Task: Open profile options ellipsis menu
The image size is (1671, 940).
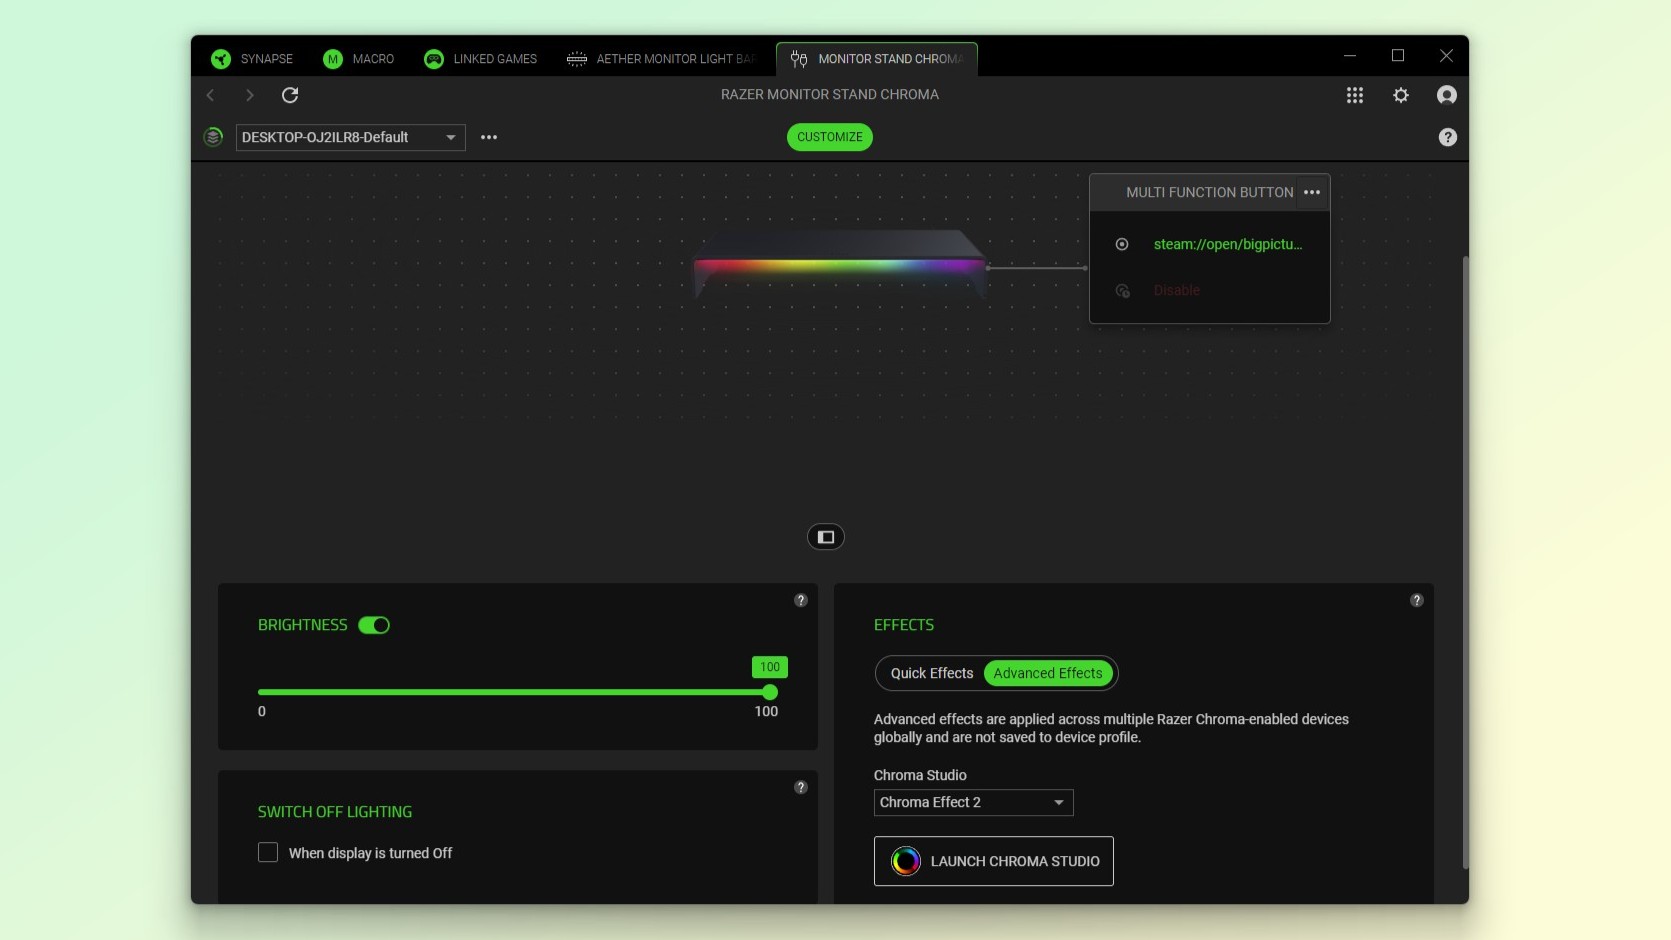Action: [489, 137]
